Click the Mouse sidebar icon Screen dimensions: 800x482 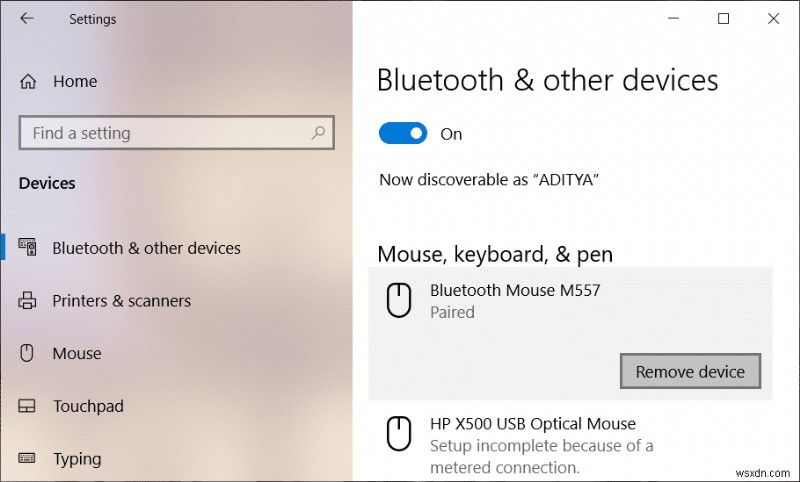[28, 353]
